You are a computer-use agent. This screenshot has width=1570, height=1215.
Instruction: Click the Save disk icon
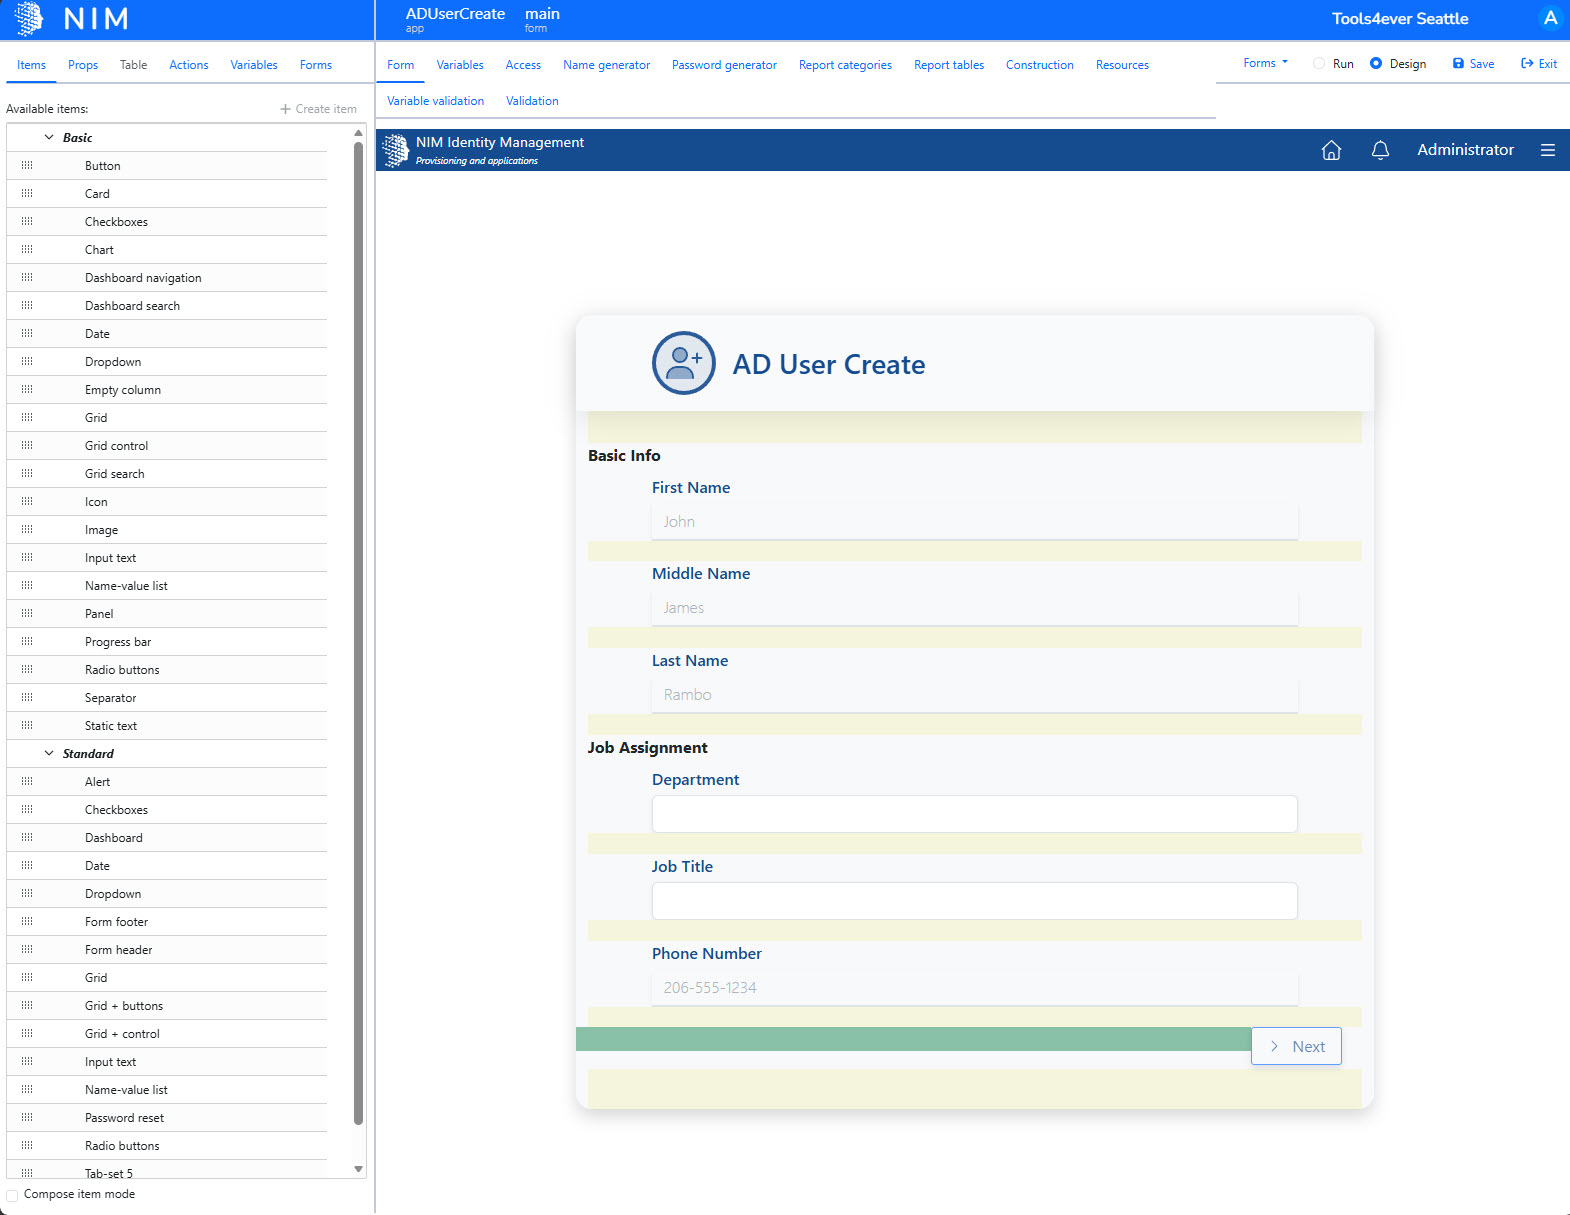1458,64
